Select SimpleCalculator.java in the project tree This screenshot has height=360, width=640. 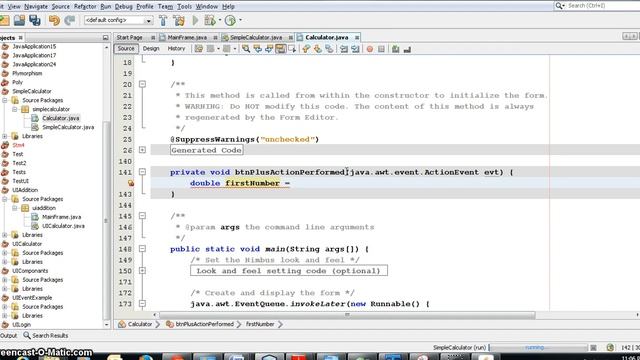(68, 127)
